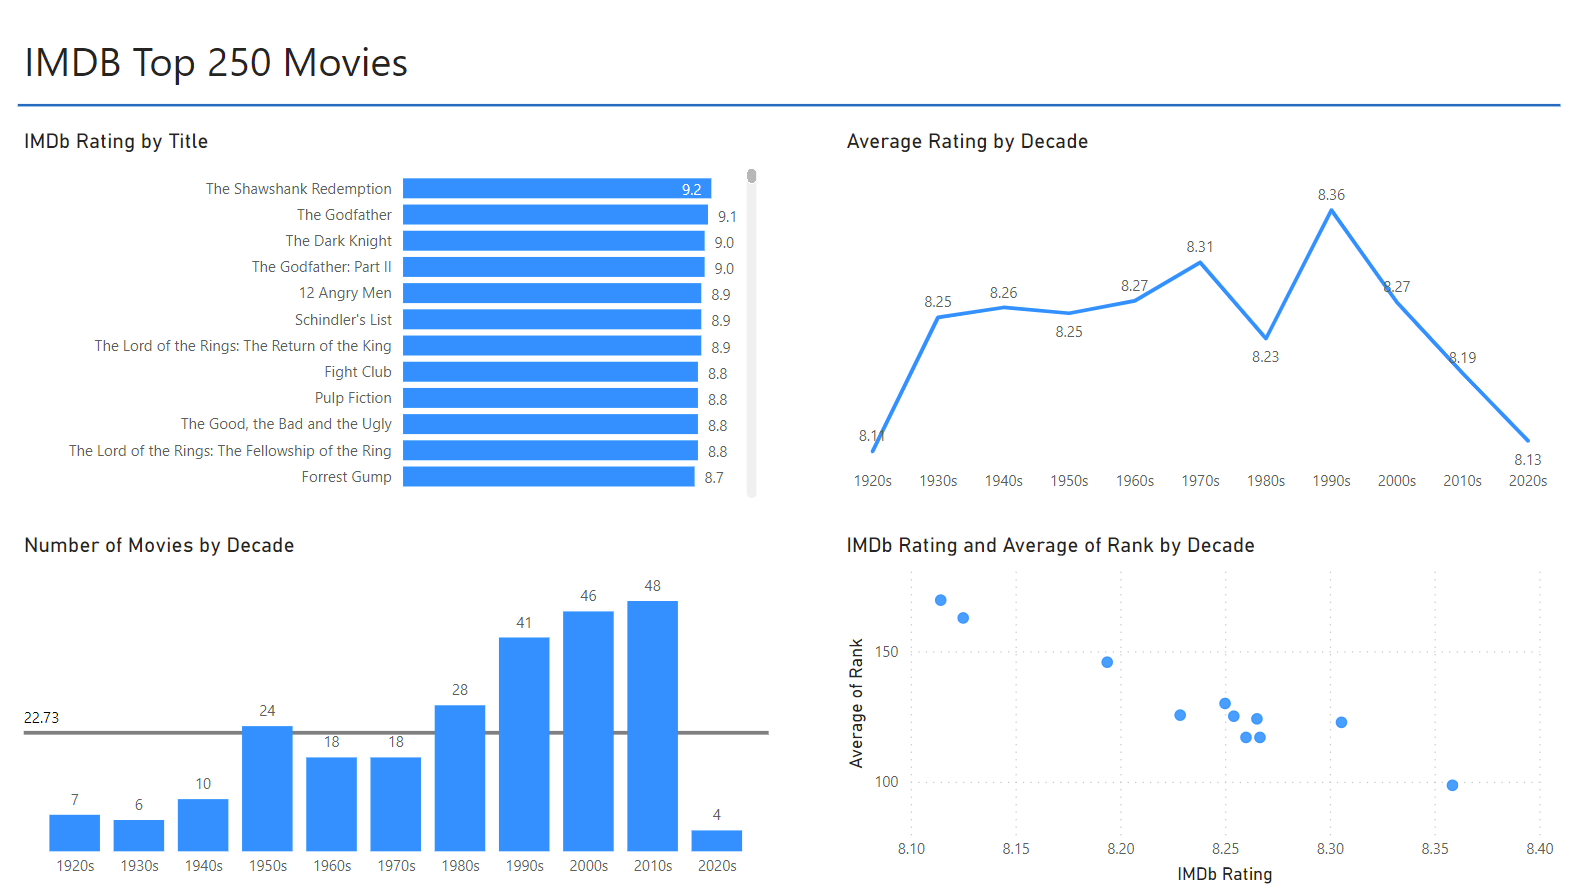Screen dimensions: 1578x887
Task: Select the 1970s column in the movie count chart
Action: pyautogui.click(x=396, y=804)
